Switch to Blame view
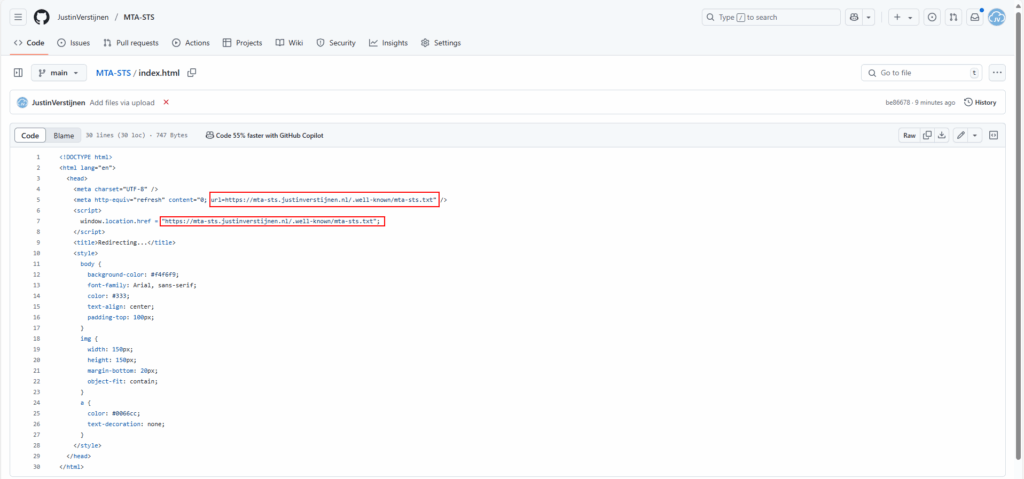The image size is (1024, 479). pyautogui.click(x=63, y=135)
